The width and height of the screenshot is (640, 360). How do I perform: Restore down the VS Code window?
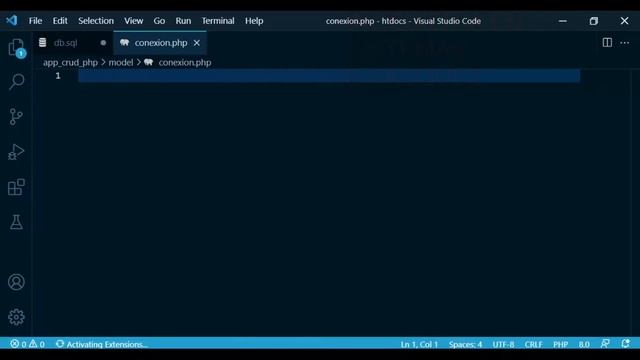tap(593, 21)
